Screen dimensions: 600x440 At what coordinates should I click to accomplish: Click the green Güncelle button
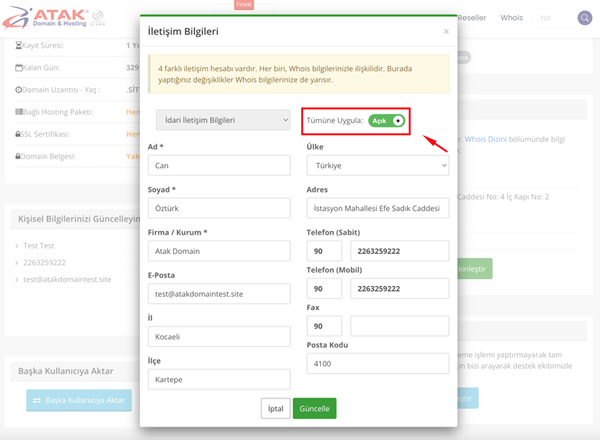pyautogui.click(x=315, y=409)
